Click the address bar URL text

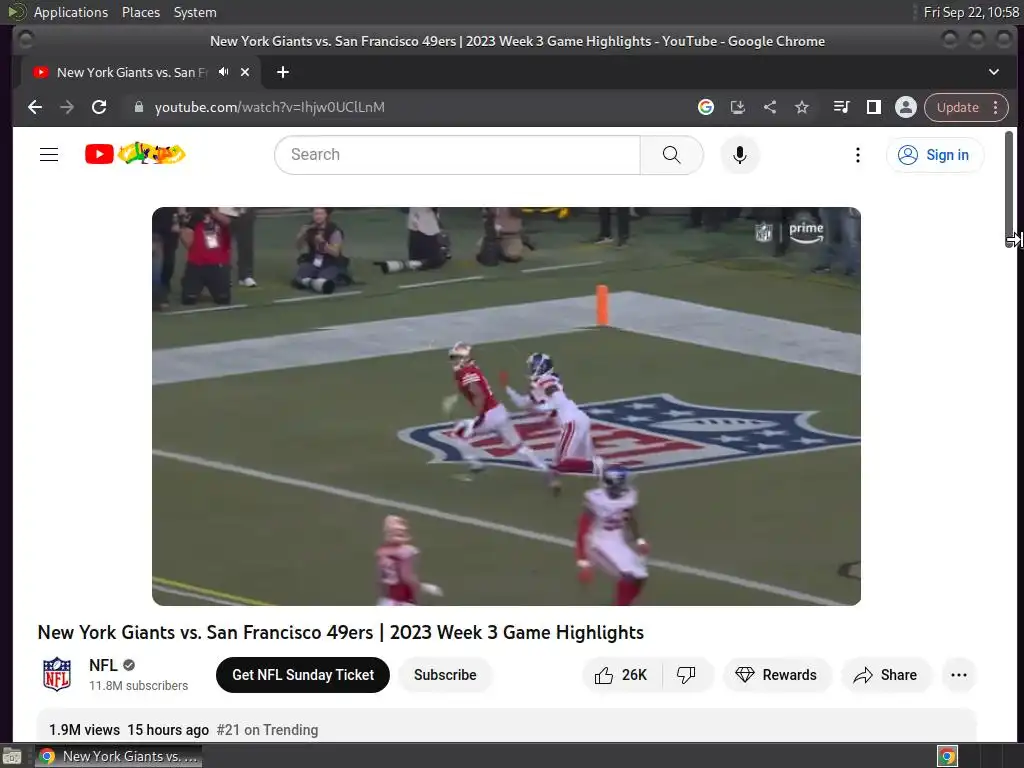coord(269,107)
